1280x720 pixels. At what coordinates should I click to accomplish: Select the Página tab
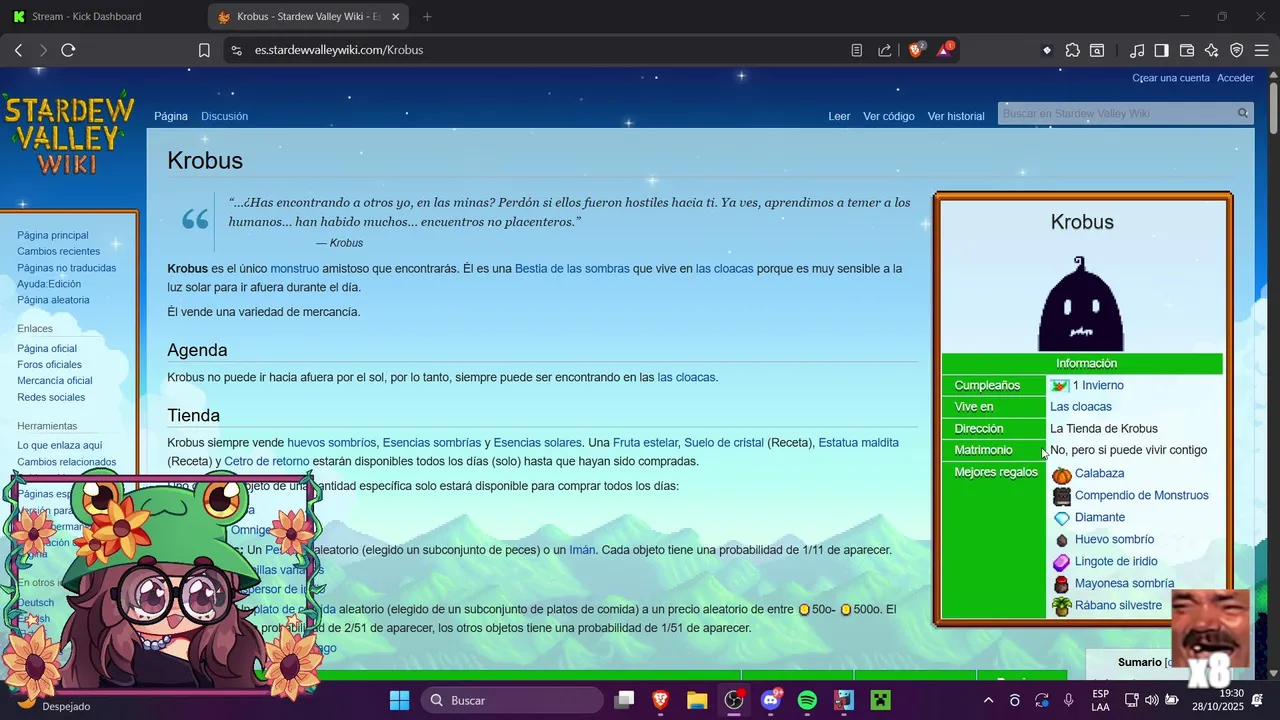point(171,116)
